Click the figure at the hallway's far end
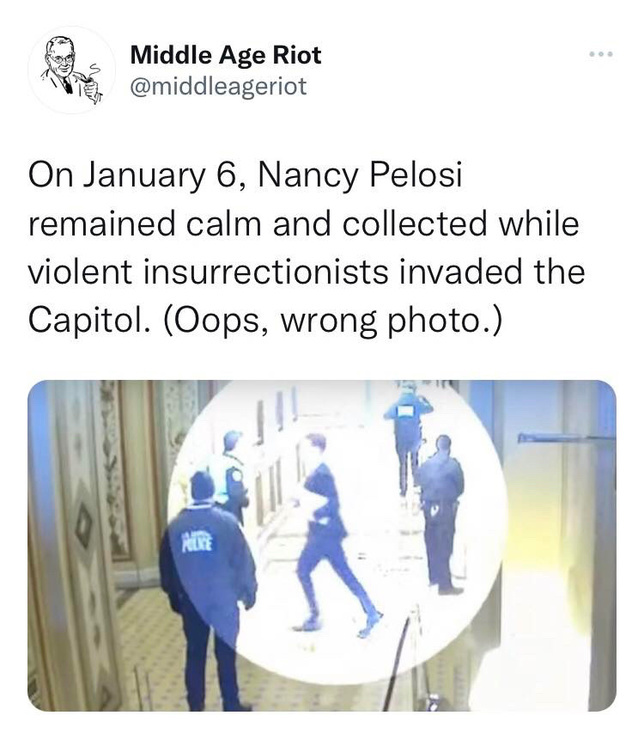Viewport: 644px width, 740px height. tap(408, 439)
